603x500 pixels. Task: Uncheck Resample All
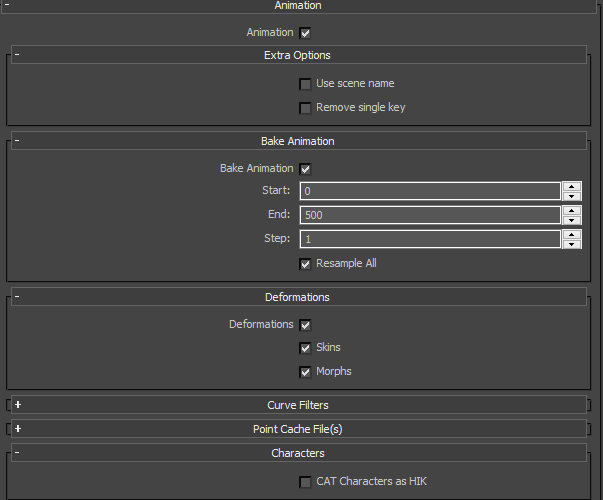[x=305, y=264]
